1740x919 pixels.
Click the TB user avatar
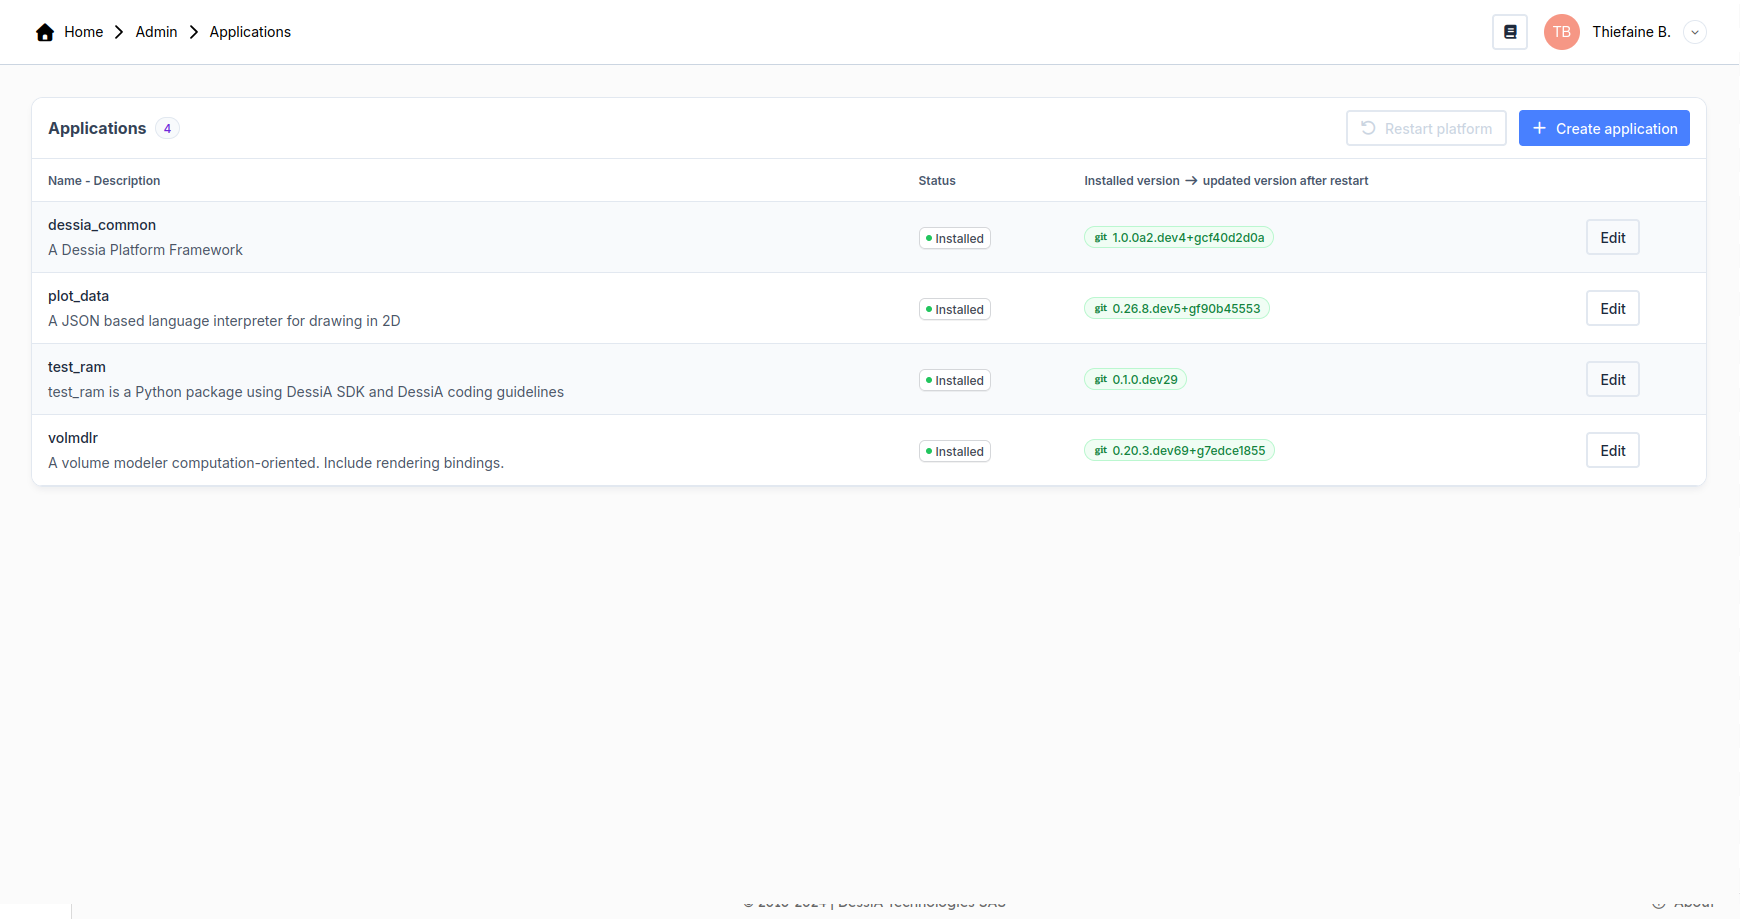point(1561,32)
